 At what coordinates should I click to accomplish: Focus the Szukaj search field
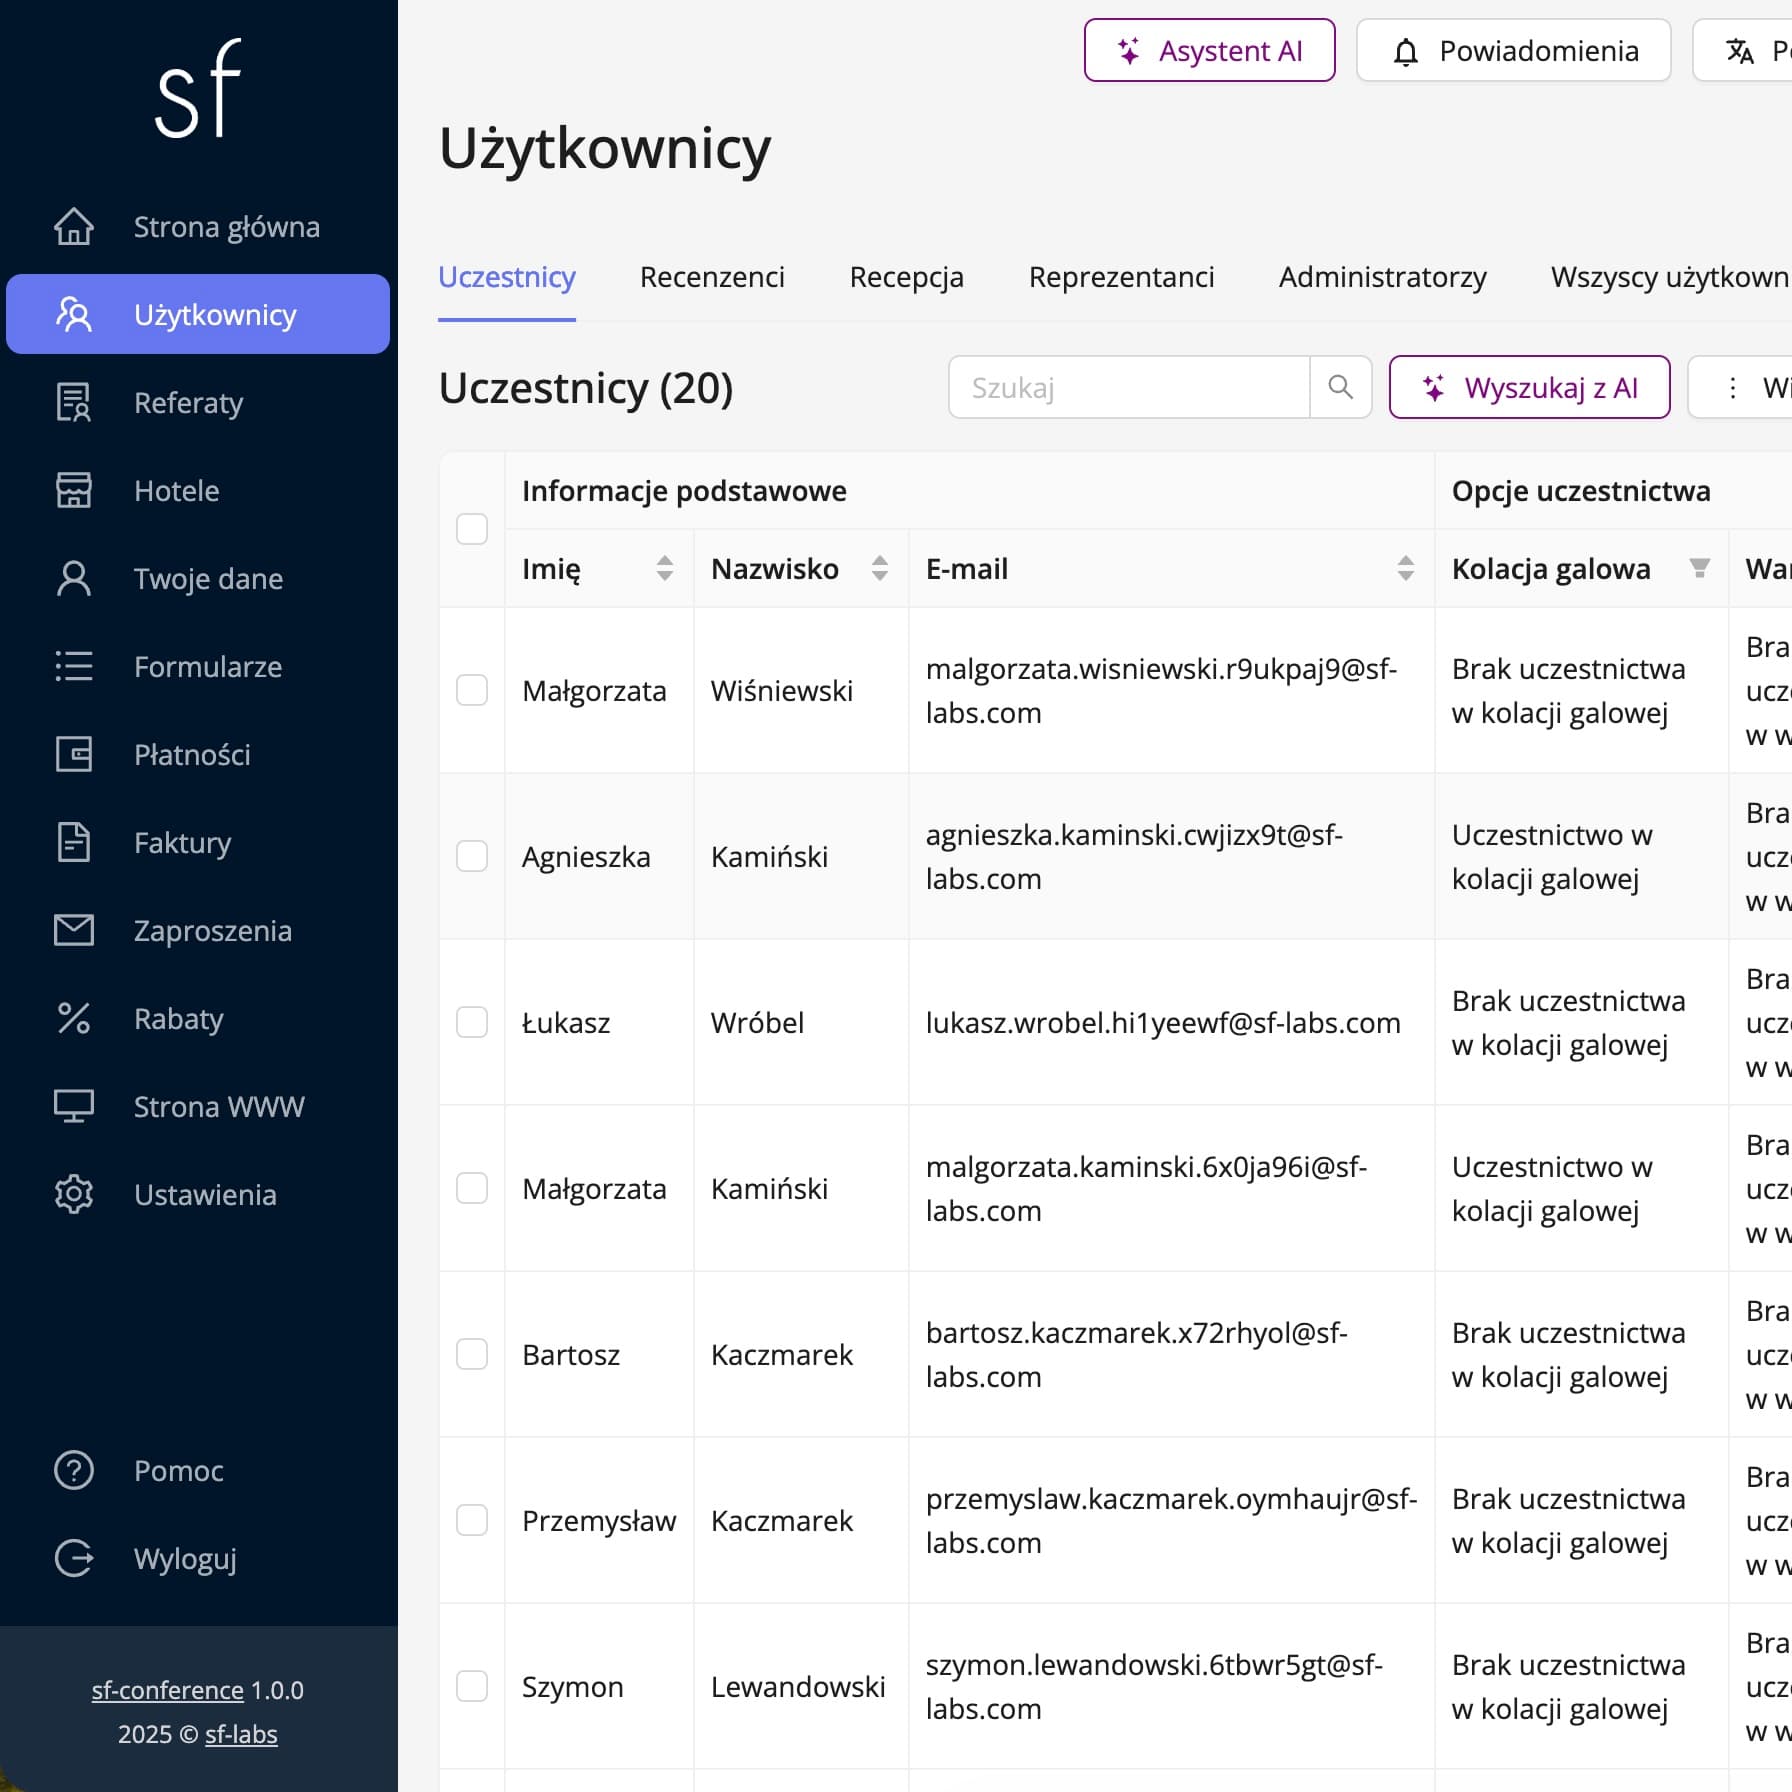[1128, 387]
